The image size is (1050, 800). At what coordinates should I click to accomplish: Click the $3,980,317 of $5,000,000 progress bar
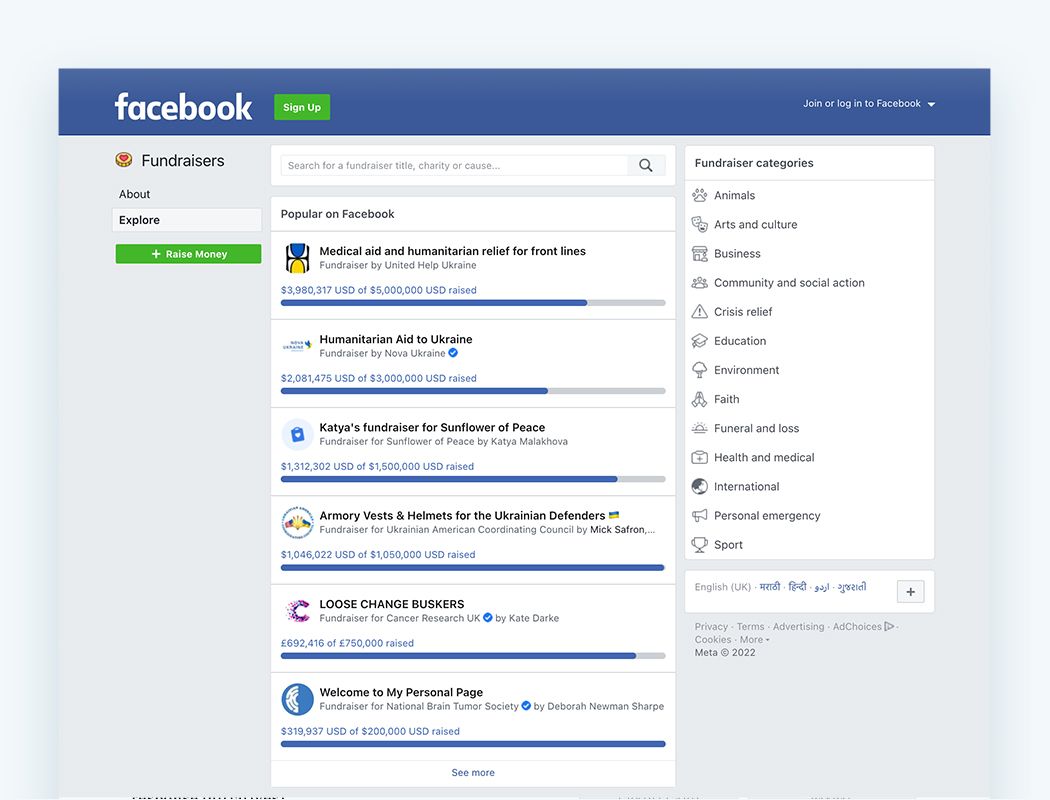point(473,303)
